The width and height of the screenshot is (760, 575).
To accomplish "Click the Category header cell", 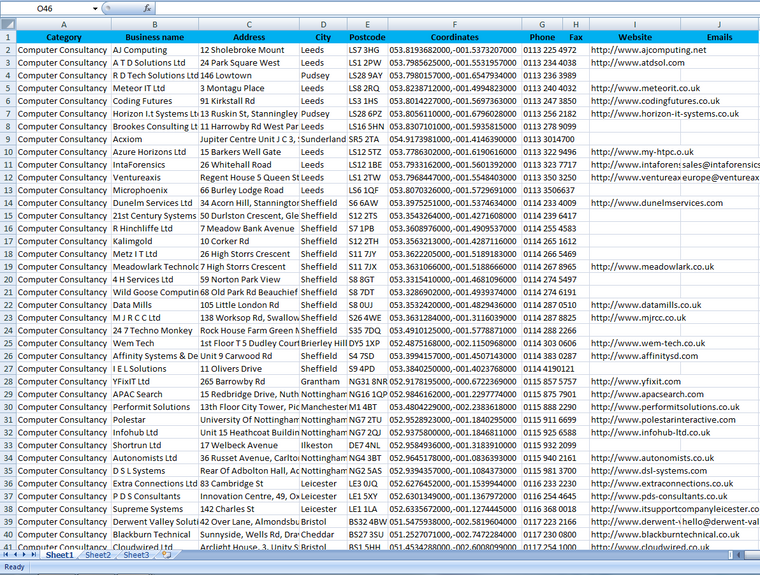I will point(63,37).
